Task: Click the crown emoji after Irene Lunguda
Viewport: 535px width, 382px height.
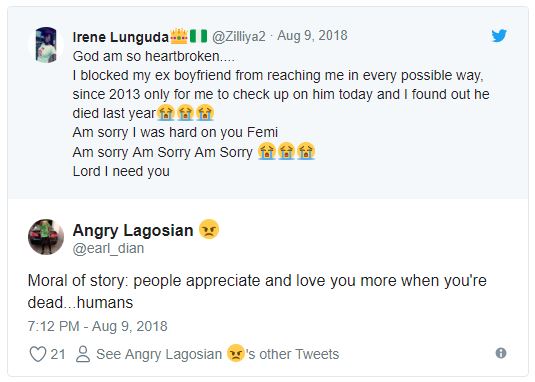Action: (178, 36)
